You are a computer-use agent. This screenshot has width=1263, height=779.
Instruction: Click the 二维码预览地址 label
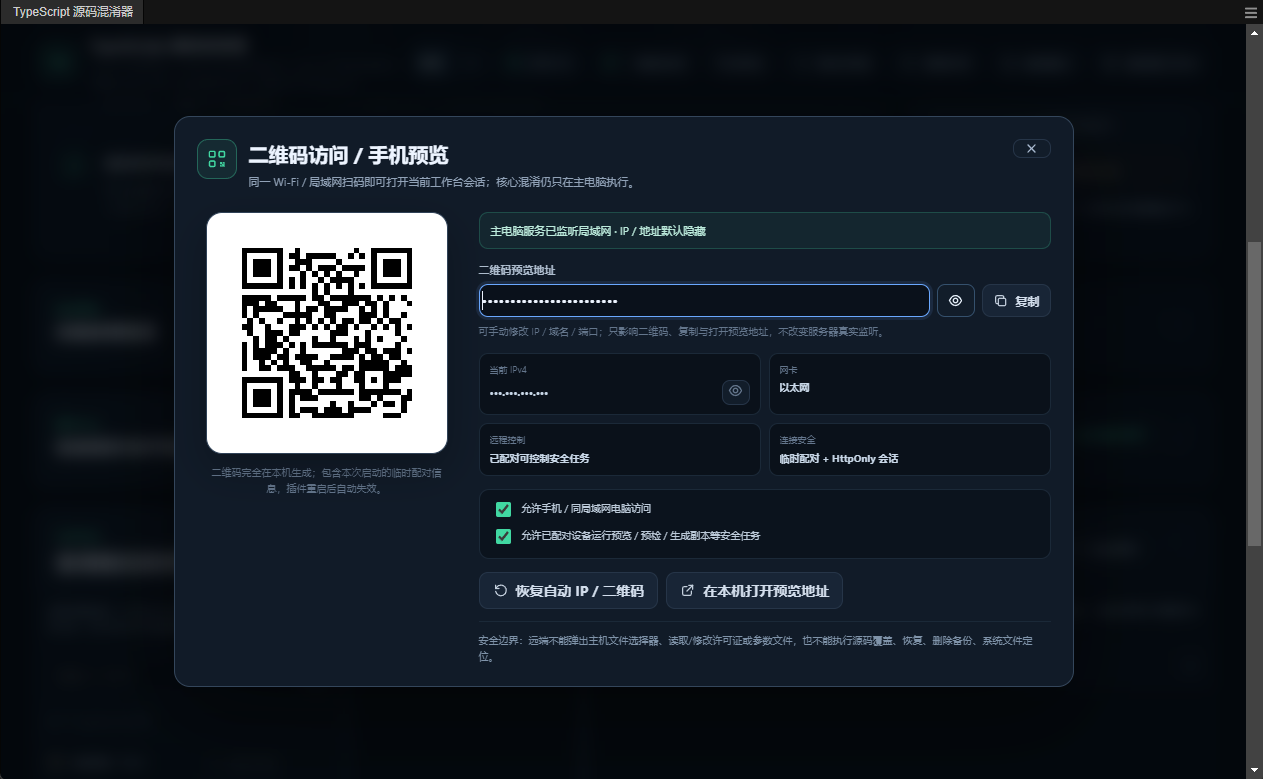517,270
